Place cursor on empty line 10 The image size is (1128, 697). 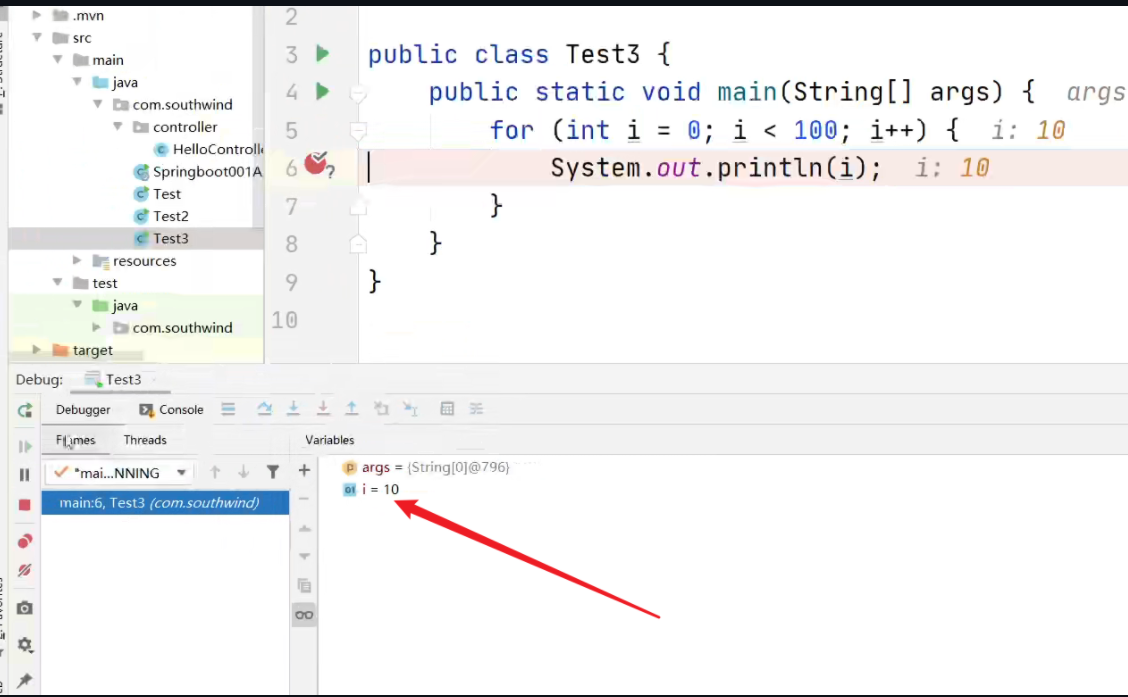(x=743, y=320)
